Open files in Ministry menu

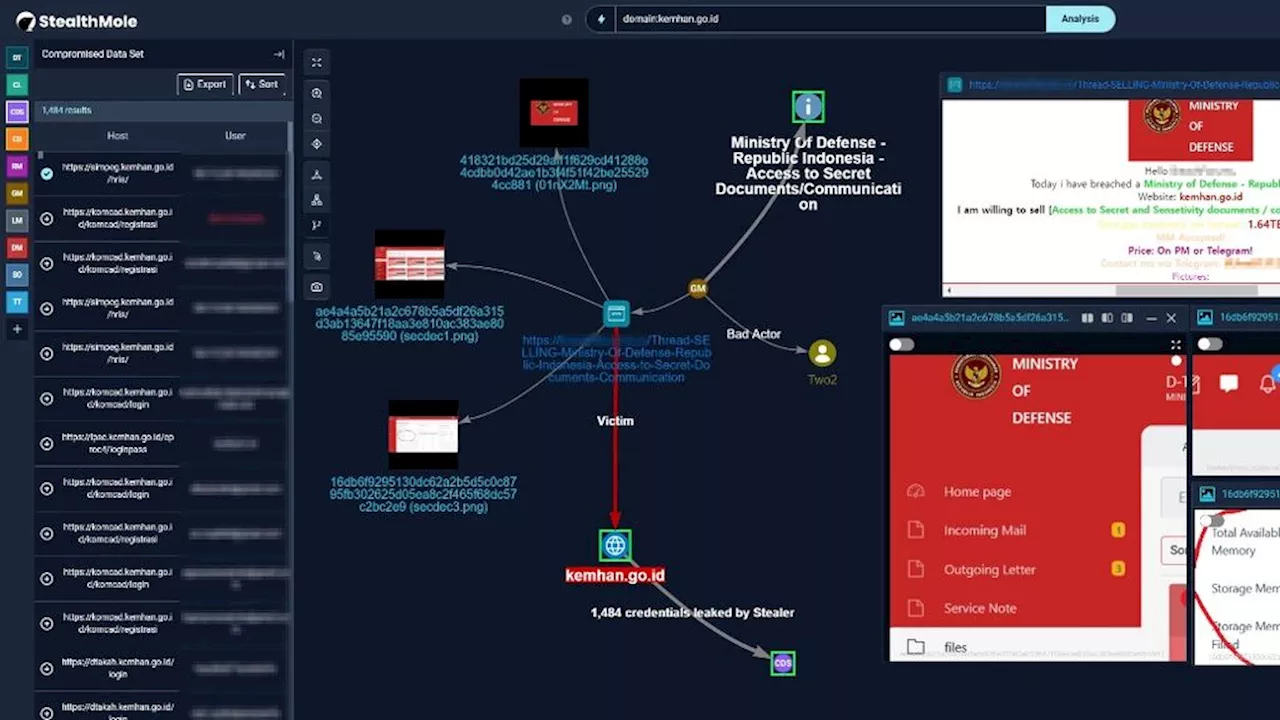click(x=955, y=647)
